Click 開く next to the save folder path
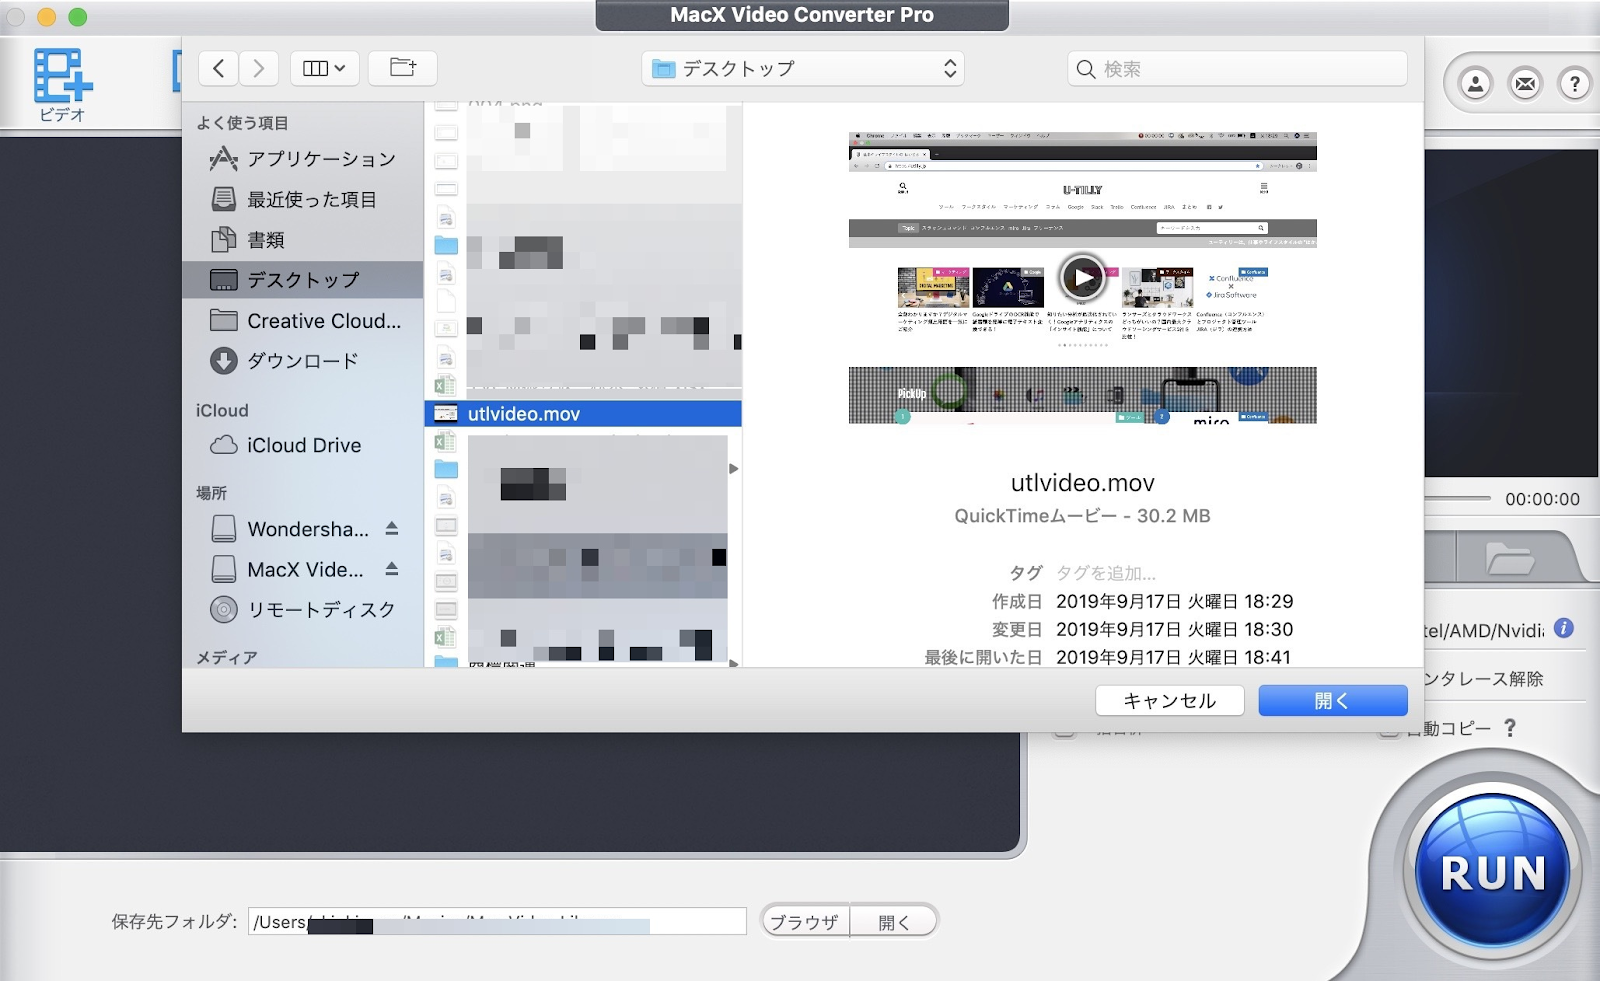The image size is (1600, 981). (894, 922)
